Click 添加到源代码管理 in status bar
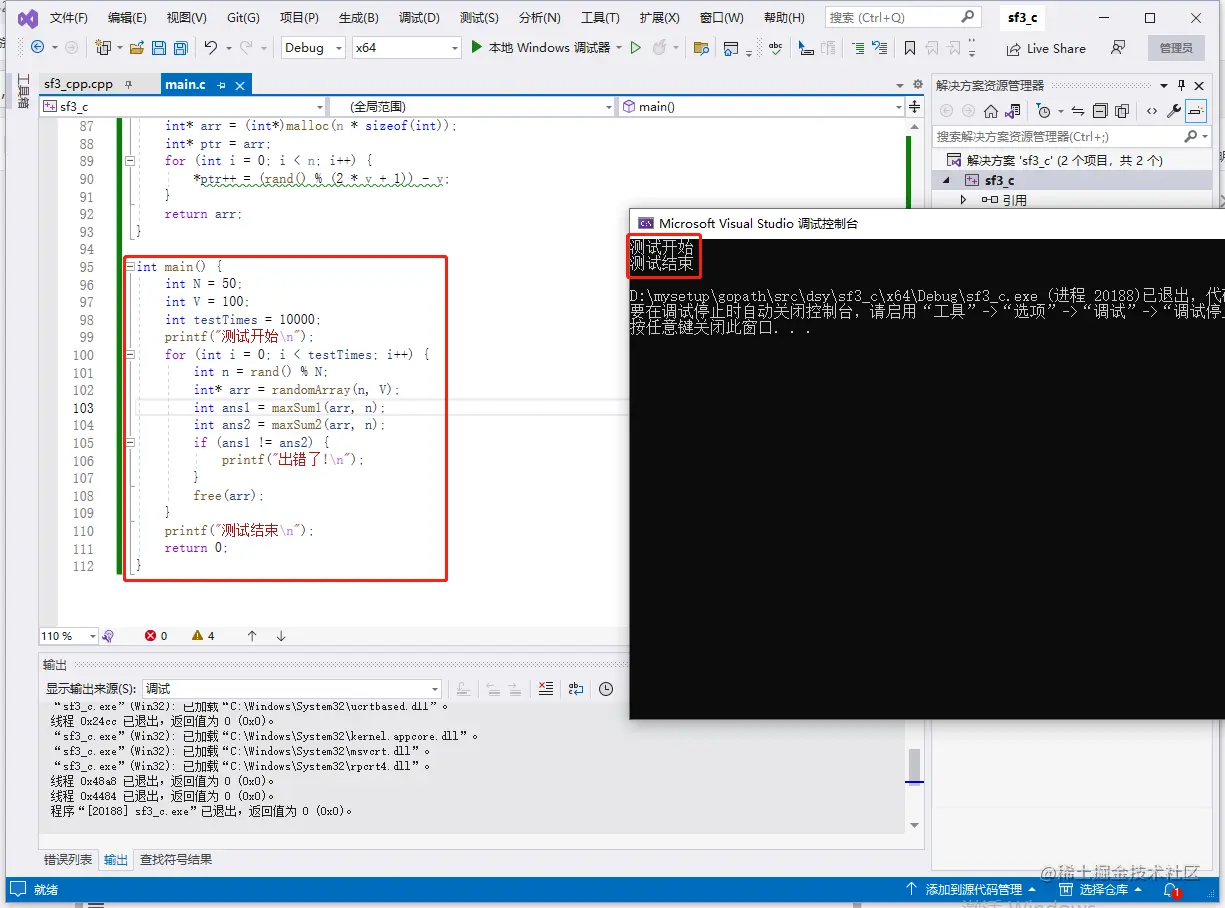1225x908 pixels. [x=970, y=889]
